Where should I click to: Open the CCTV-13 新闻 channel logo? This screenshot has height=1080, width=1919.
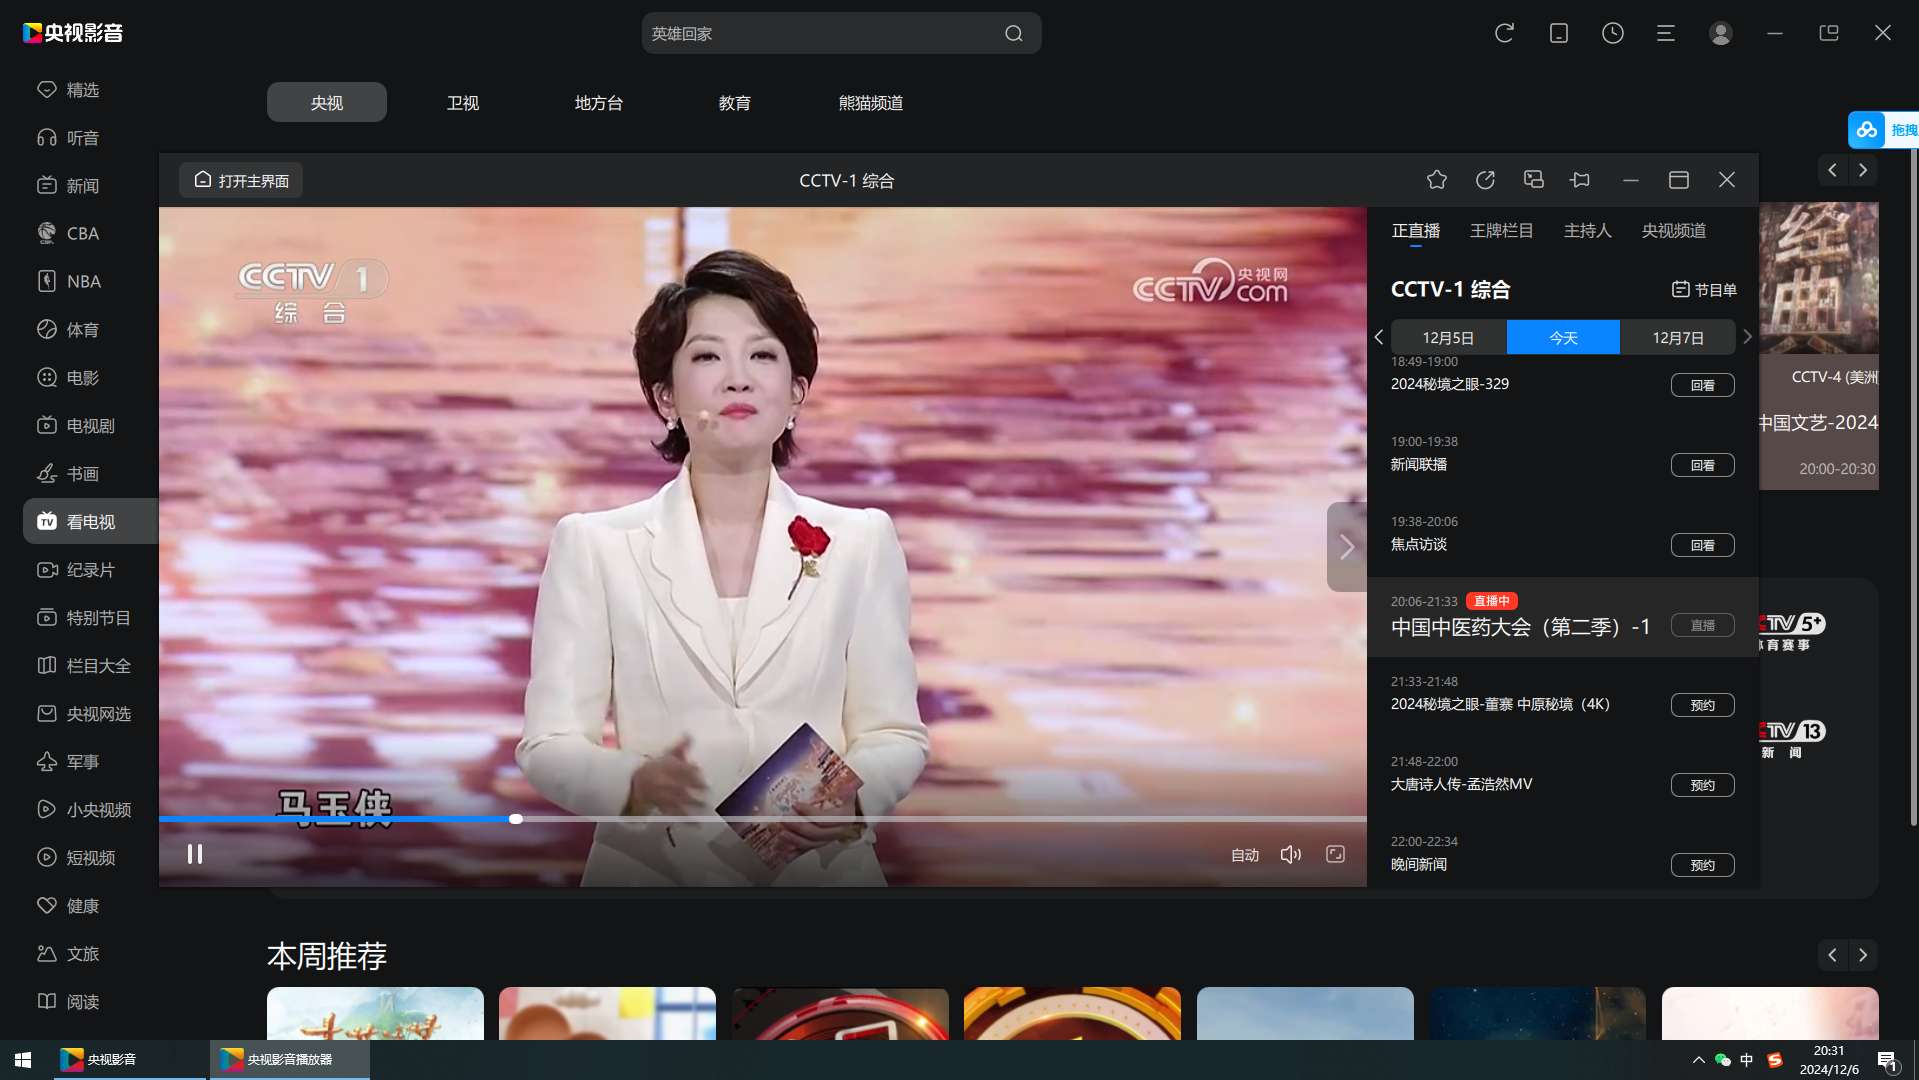[1794, 740]
